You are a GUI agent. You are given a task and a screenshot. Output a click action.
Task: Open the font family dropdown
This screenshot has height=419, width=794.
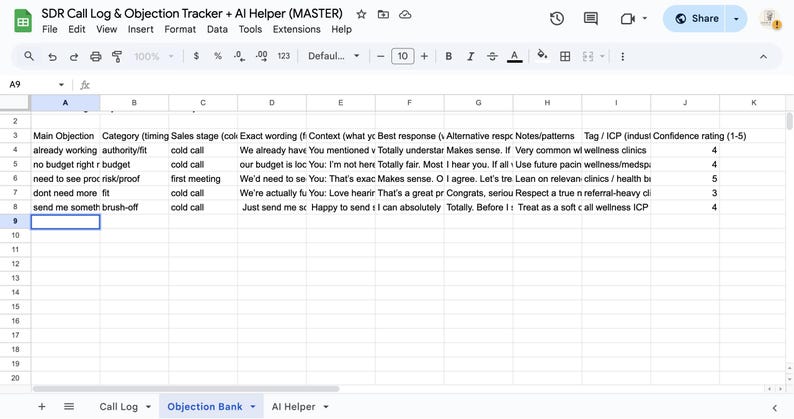click(334, 56)
